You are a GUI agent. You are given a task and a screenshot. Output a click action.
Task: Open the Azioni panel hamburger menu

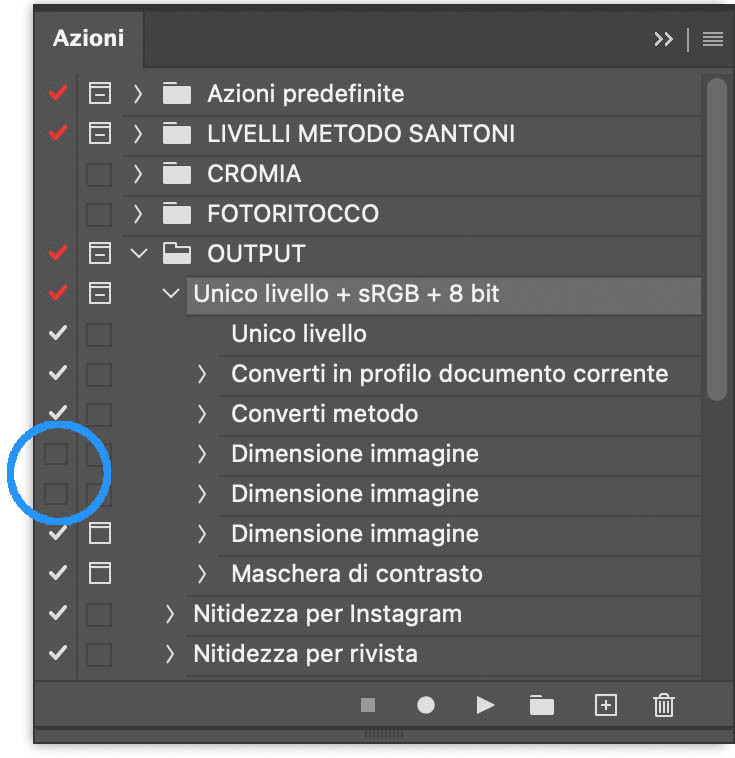coord(712,39)
